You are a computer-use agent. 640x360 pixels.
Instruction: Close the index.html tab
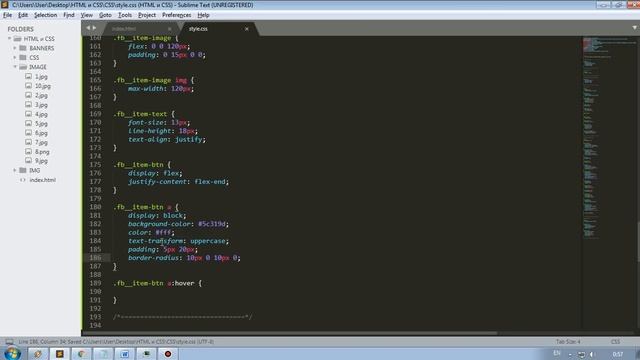(169, 29)
